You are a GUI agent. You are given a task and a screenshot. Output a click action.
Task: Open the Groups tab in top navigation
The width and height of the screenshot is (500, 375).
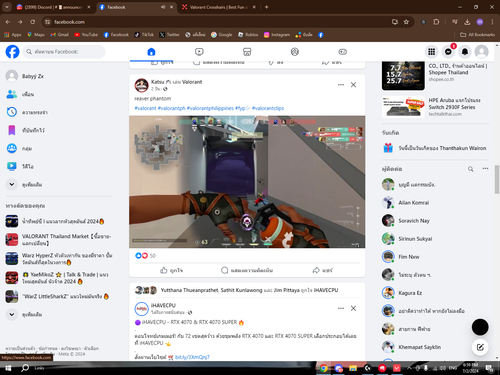pyautogui.click(x=295, y=52)
